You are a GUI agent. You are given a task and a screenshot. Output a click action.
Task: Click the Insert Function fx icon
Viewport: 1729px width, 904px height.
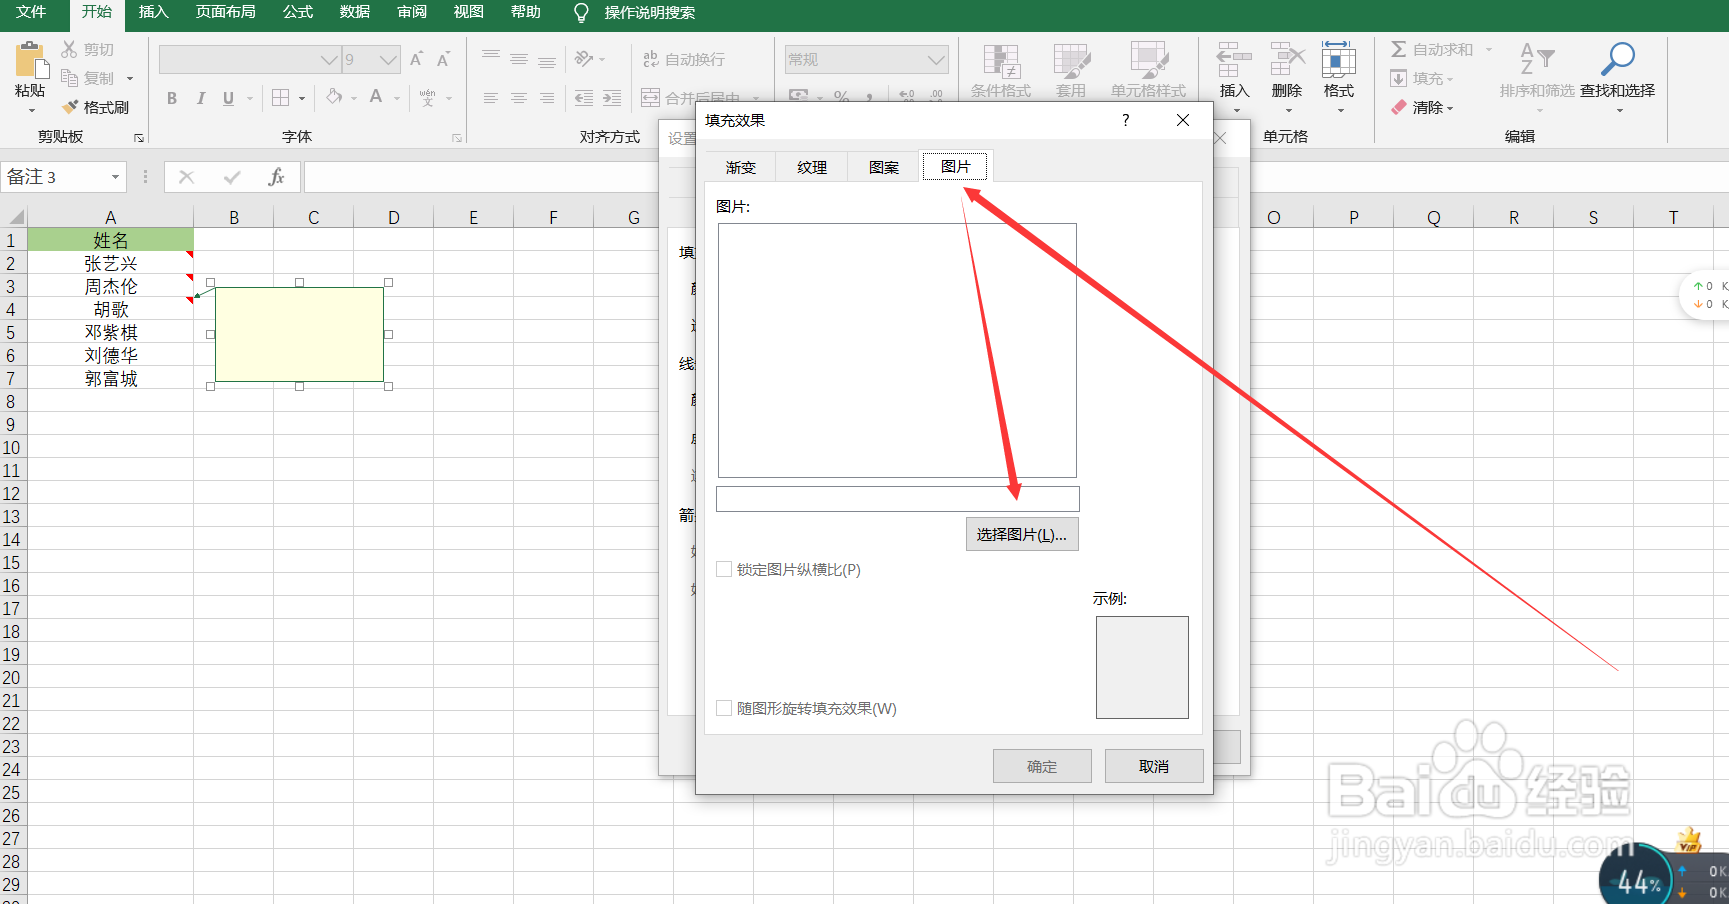point(277,177)
